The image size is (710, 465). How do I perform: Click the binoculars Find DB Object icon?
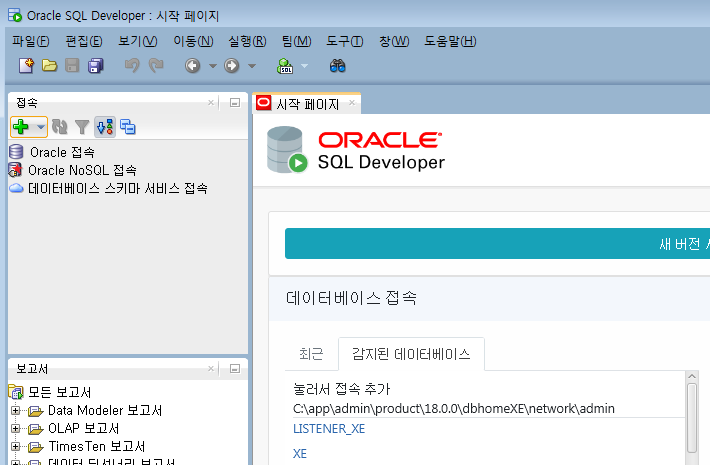(x=337, y=66)
